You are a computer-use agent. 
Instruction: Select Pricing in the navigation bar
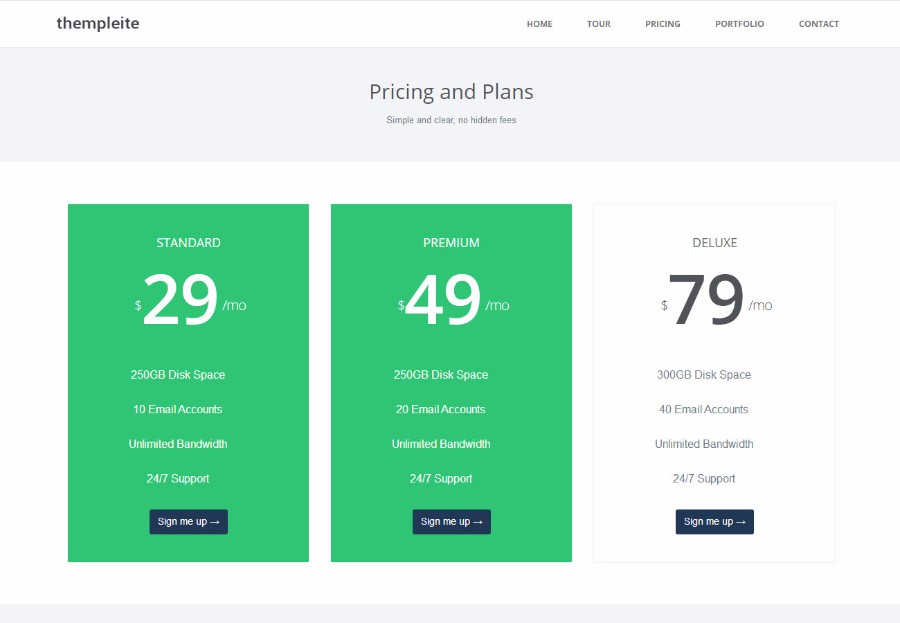tap(662, 24)
